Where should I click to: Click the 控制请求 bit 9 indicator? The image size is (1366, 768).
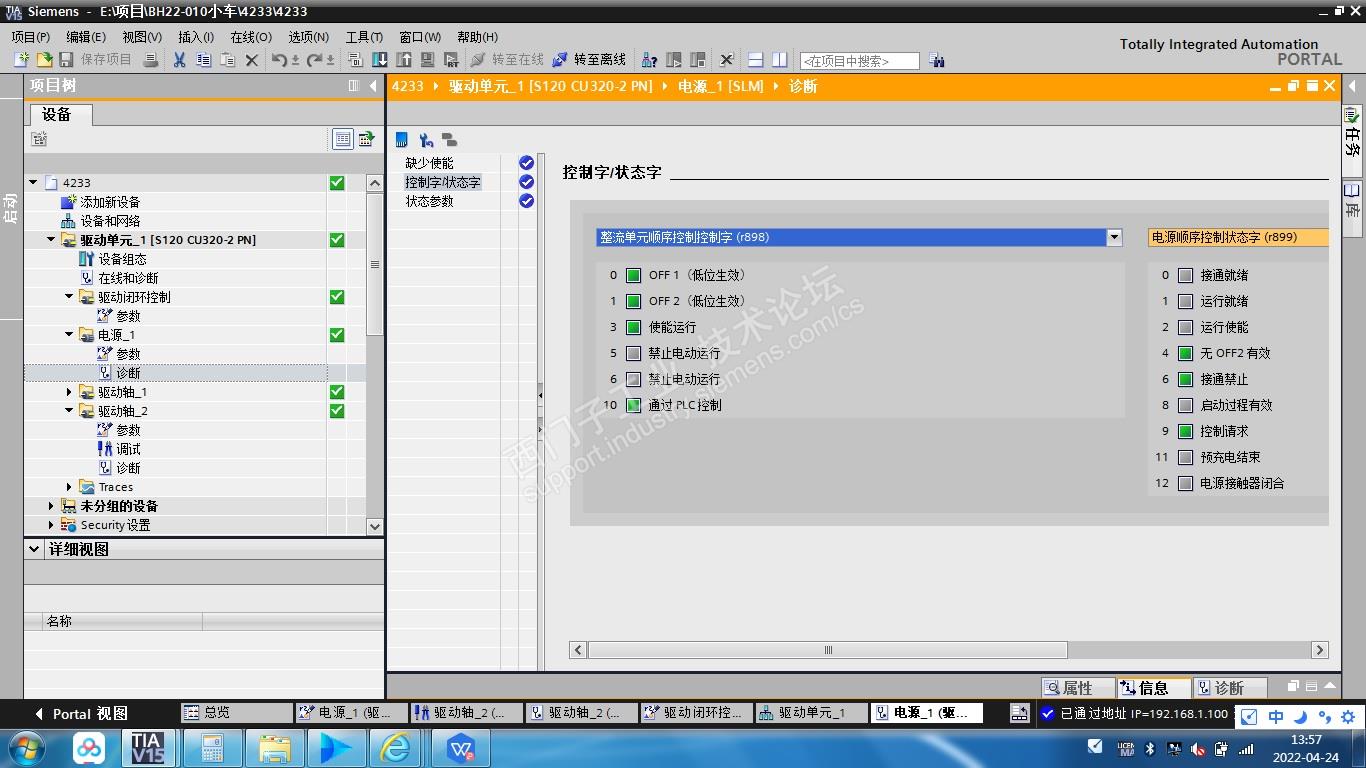(1185, 431)
